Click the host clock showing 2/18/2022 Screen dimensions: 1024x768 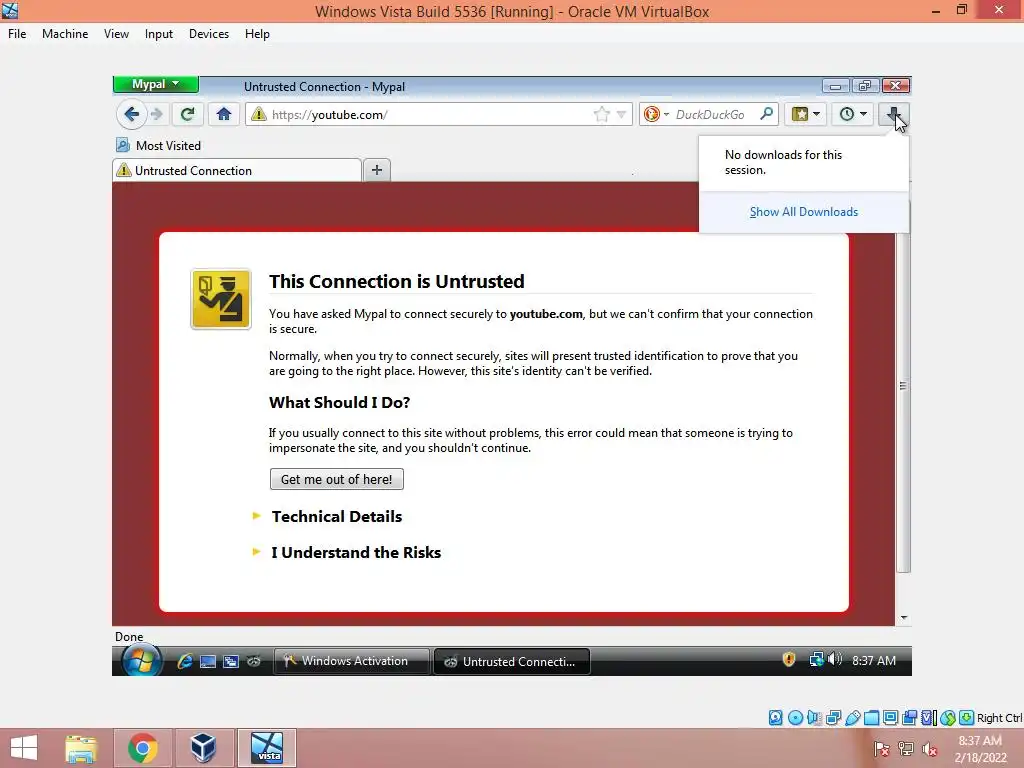click(x=980, y=749)
